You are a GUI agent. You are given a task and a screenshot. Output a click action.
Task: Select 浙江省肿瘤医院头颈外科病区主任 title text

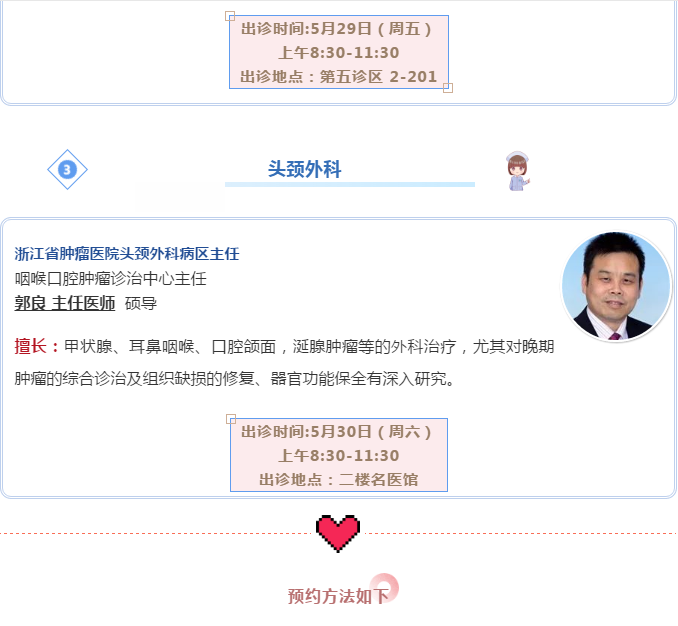click(127, 254)
